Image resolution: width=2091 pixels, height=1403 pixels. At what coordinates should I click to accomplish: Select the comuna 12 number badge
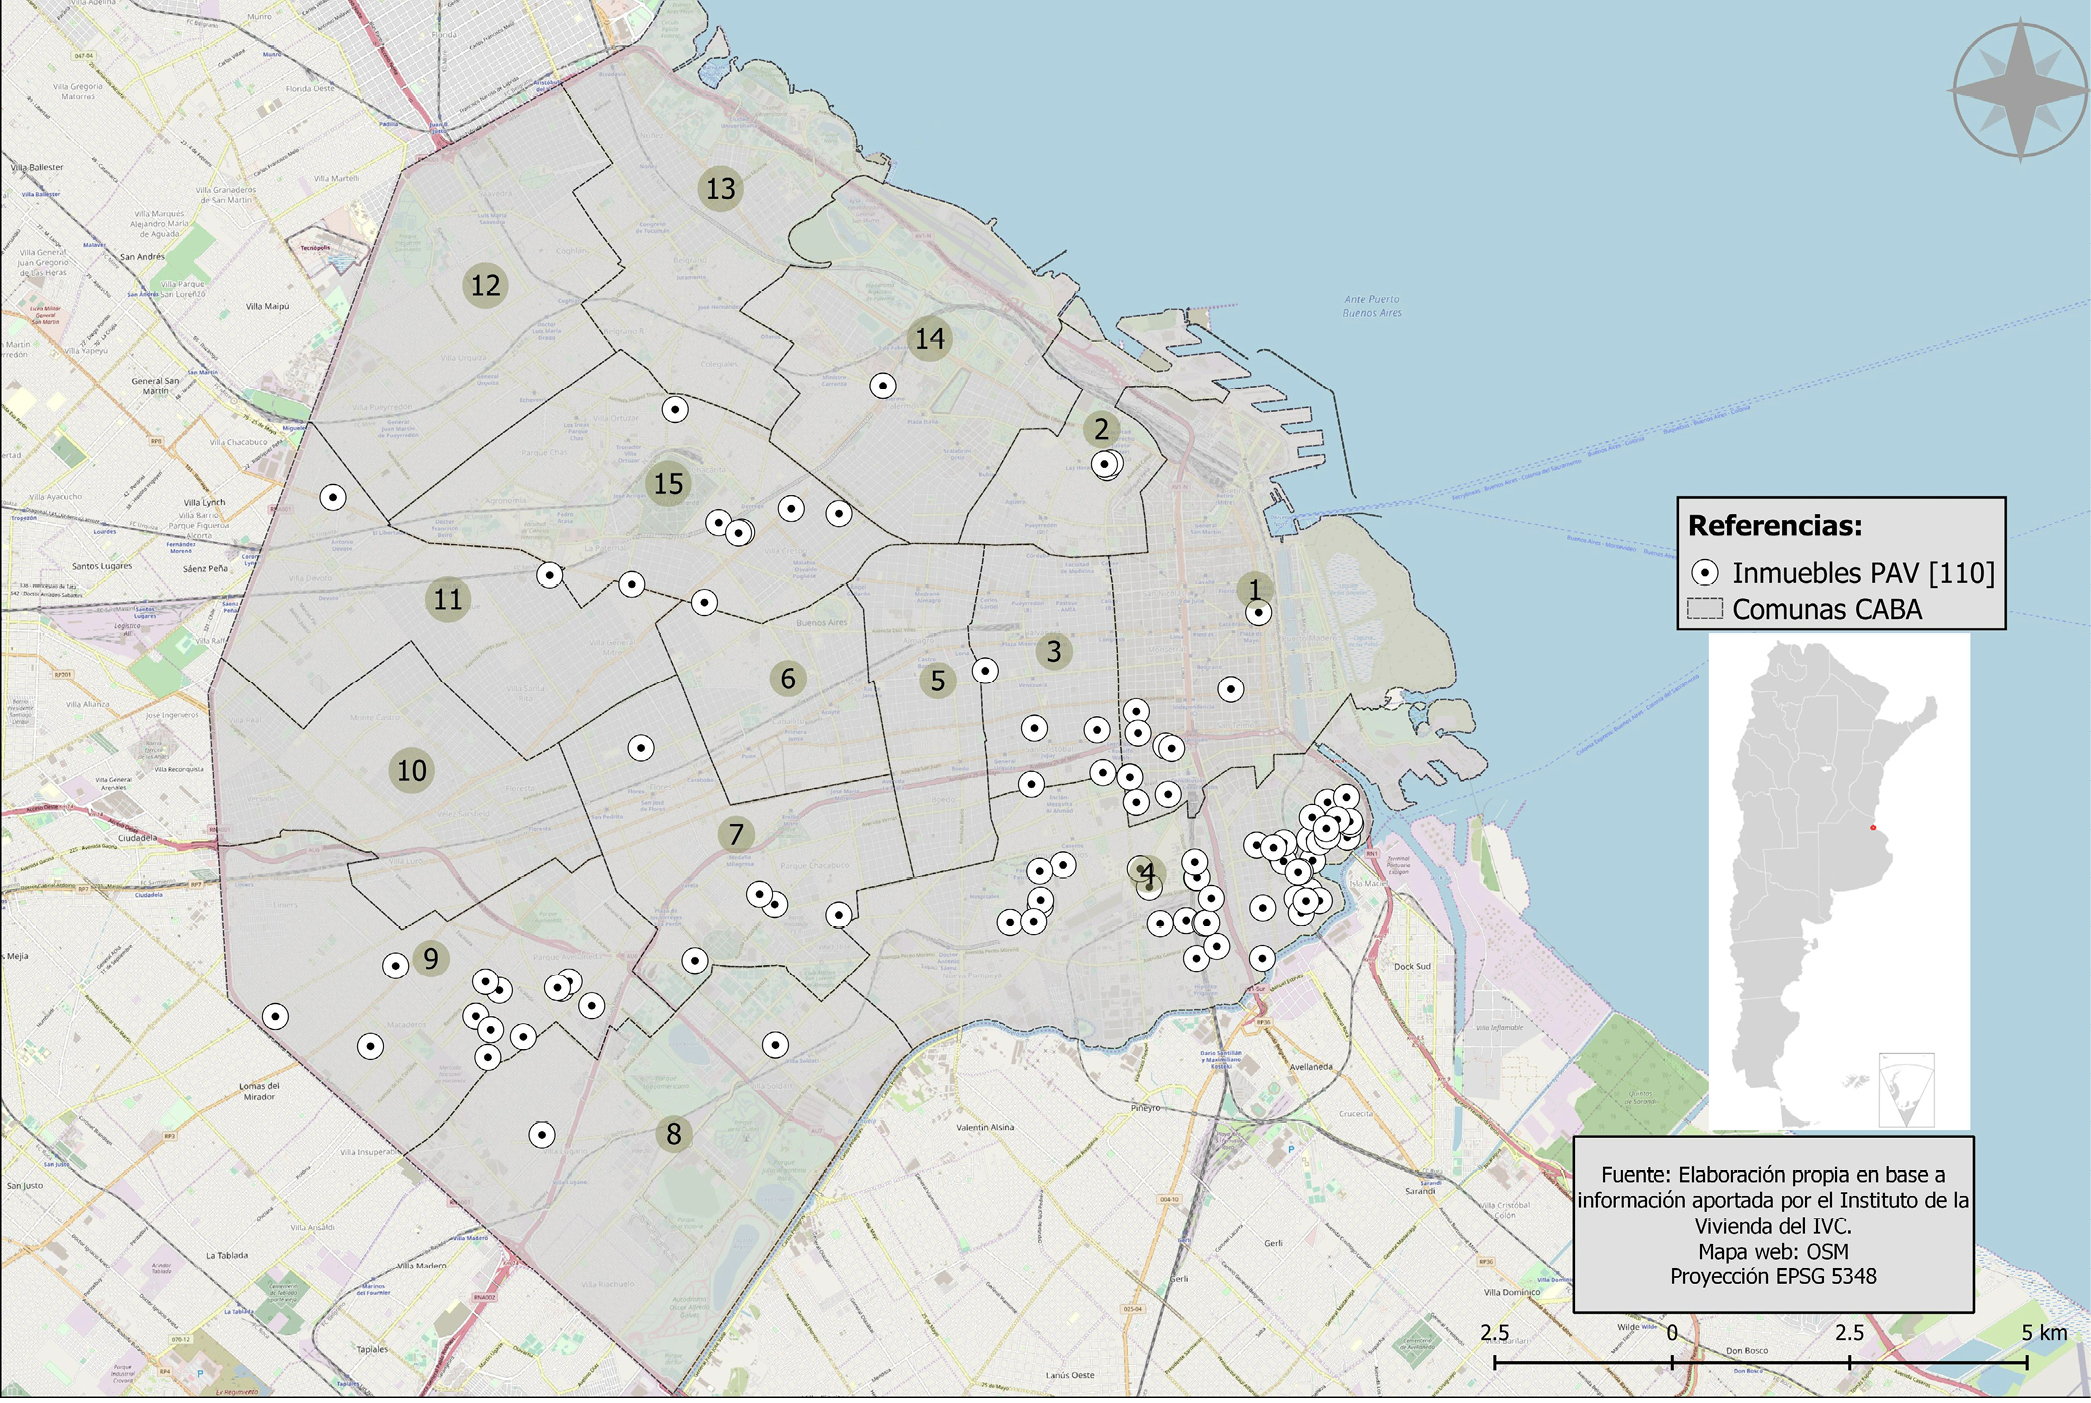(486, 286)
